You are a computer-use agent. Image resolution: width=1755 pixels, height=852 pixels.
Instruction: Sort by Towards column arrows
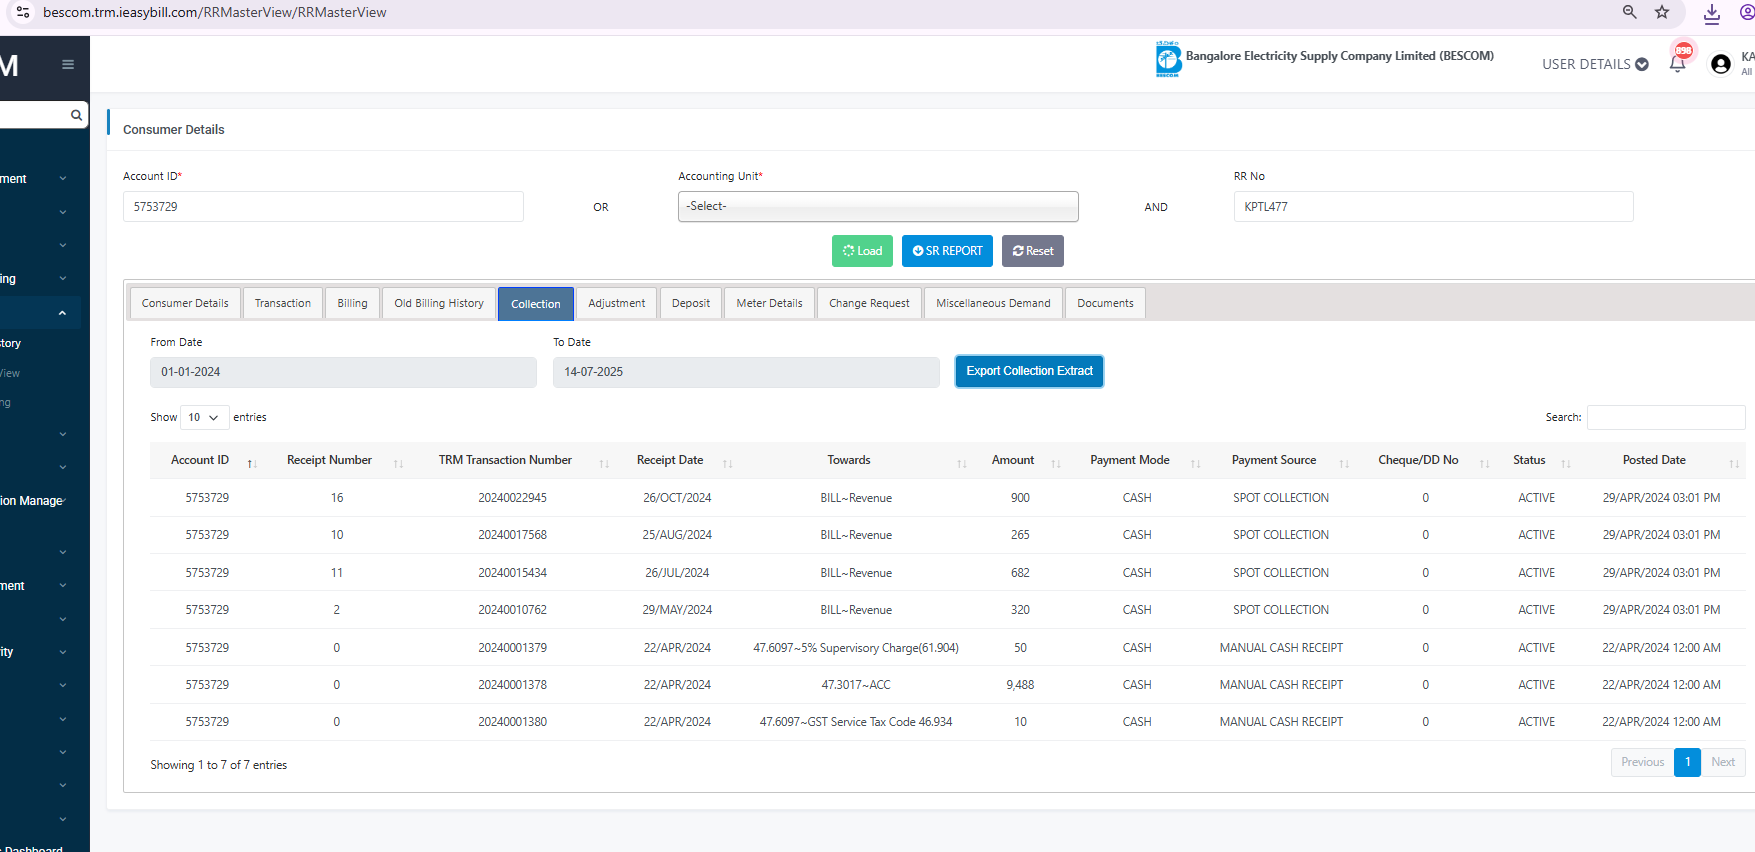pos(962,463)
